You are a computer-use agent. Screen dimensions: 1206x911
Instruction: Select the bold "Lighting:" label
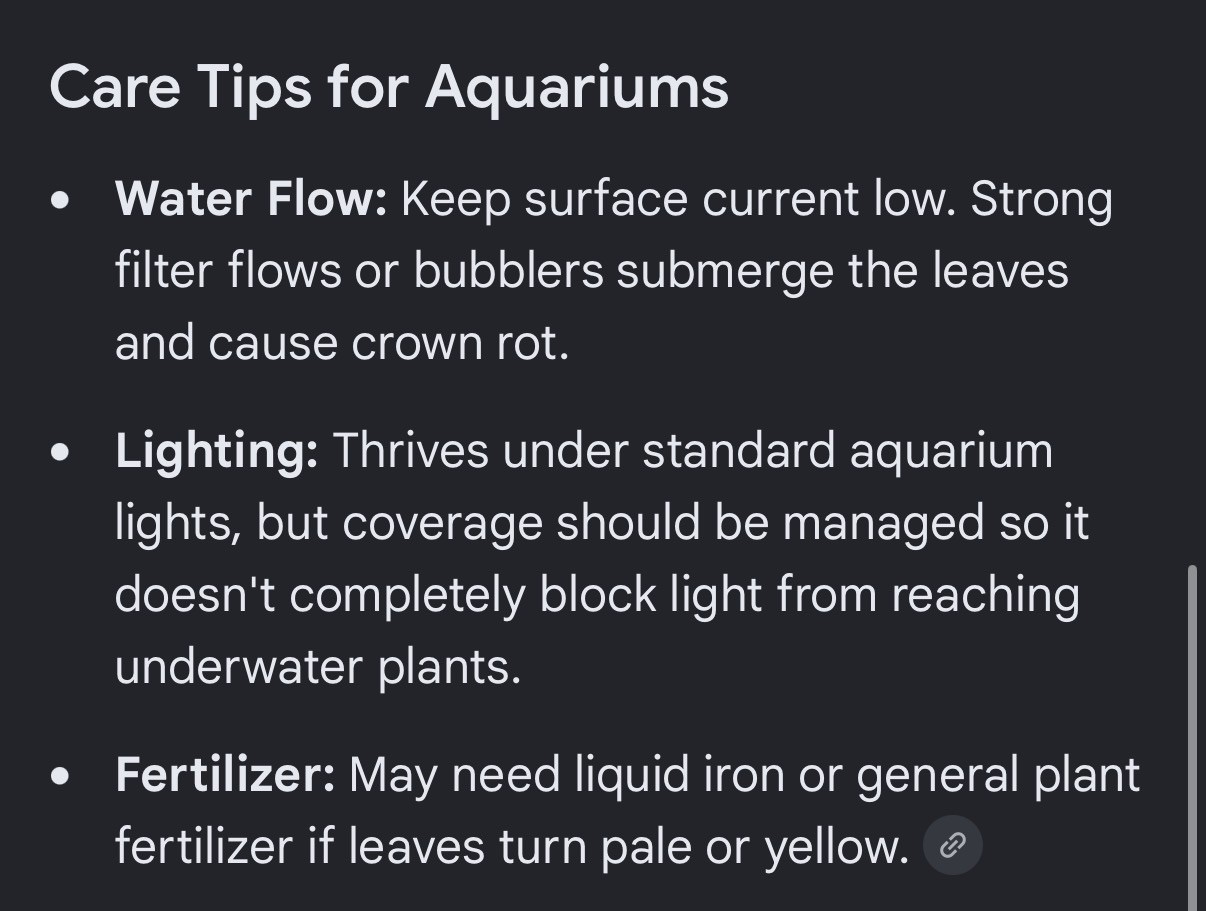click(217, 451)
